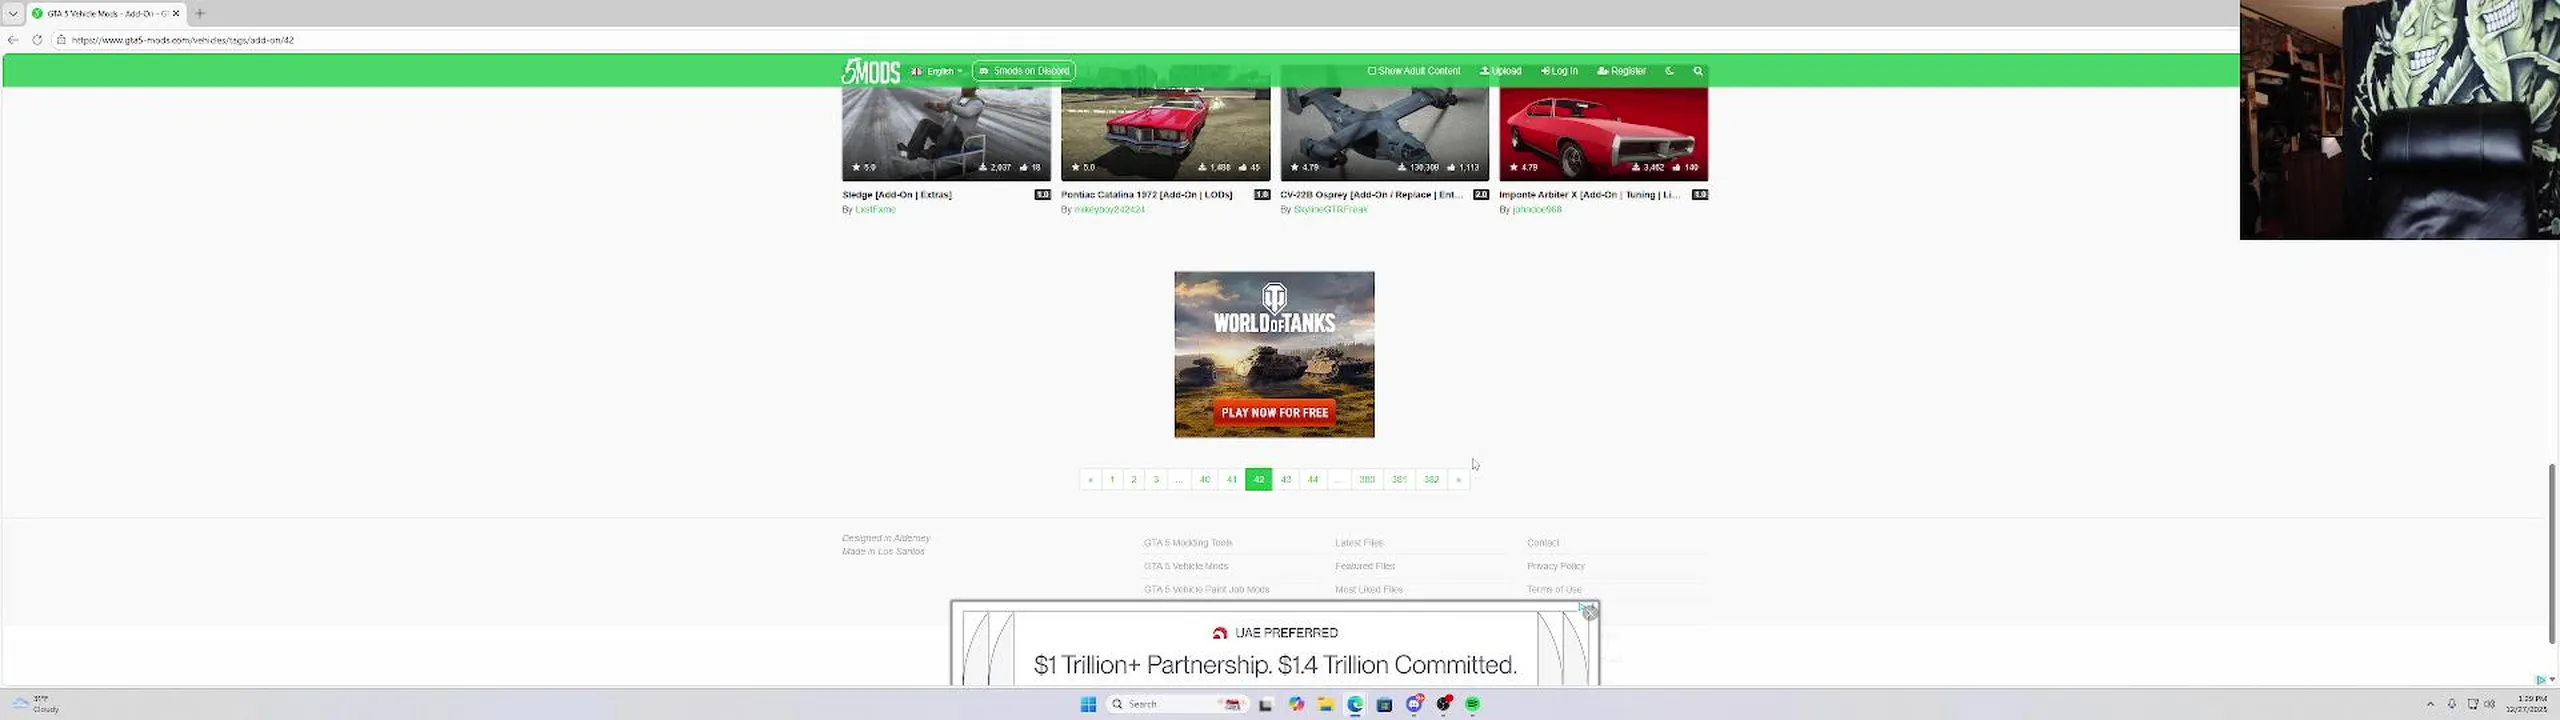The height and width of the screenshot is (720, 2560).
Task: Go to page 381 in pagination
Action: 1399,480
